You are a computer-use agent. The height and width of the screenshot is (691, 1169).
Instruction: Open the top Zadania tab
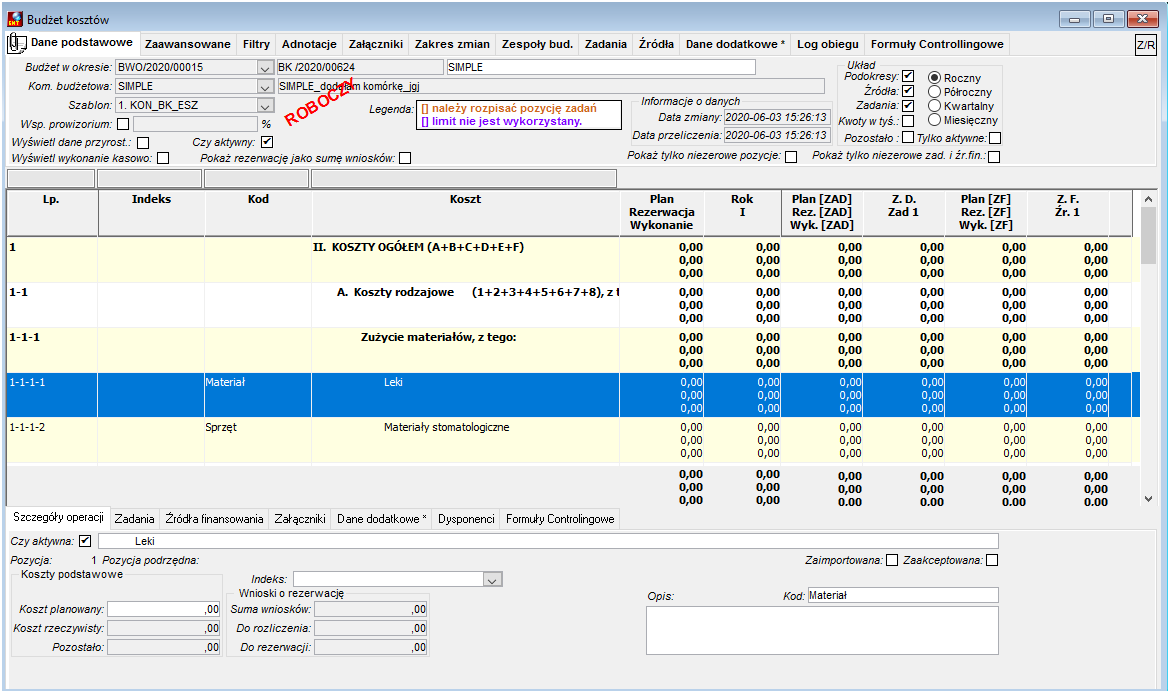pos(605,44)
